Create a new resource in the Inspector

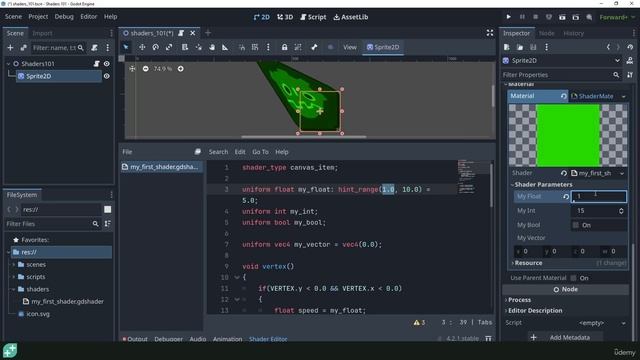(x=507, y=47)
